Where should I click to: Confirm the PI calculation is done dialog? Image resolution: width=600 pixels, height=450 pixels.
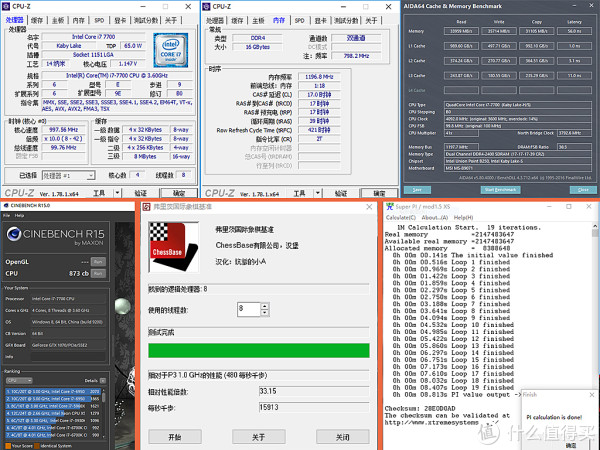click(571, 445)
